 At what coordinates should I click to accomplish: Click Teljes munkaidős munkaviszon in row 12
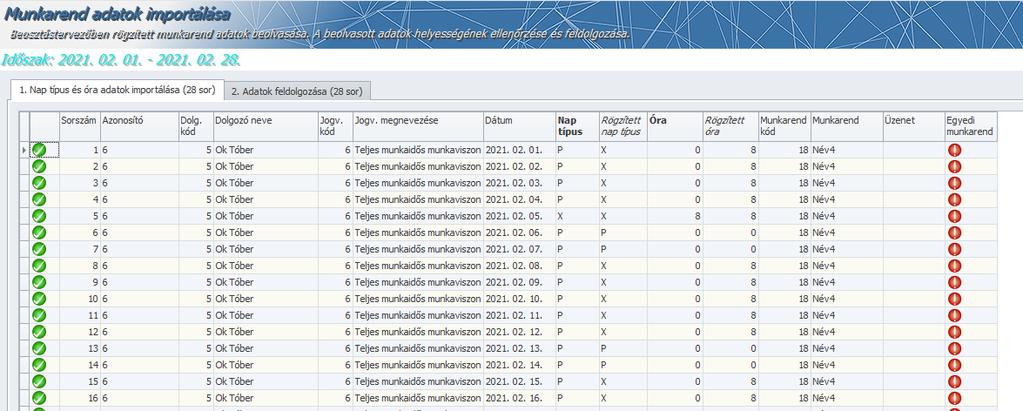418,332
